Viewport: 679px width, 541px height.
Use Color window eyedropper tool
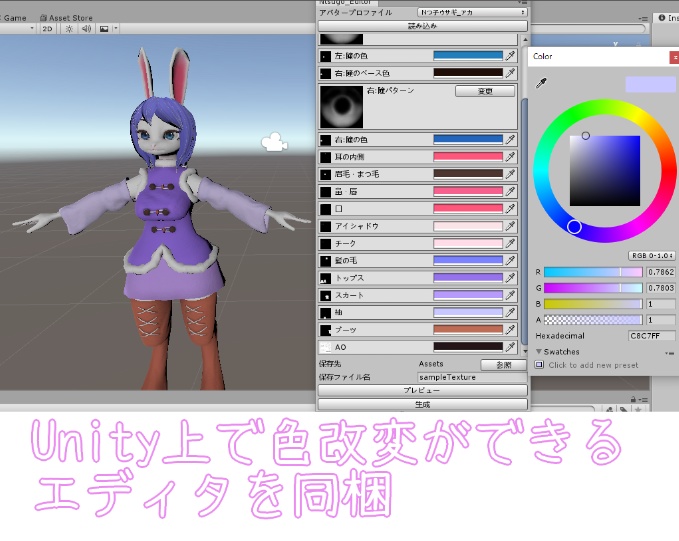[x=541, y=83]
